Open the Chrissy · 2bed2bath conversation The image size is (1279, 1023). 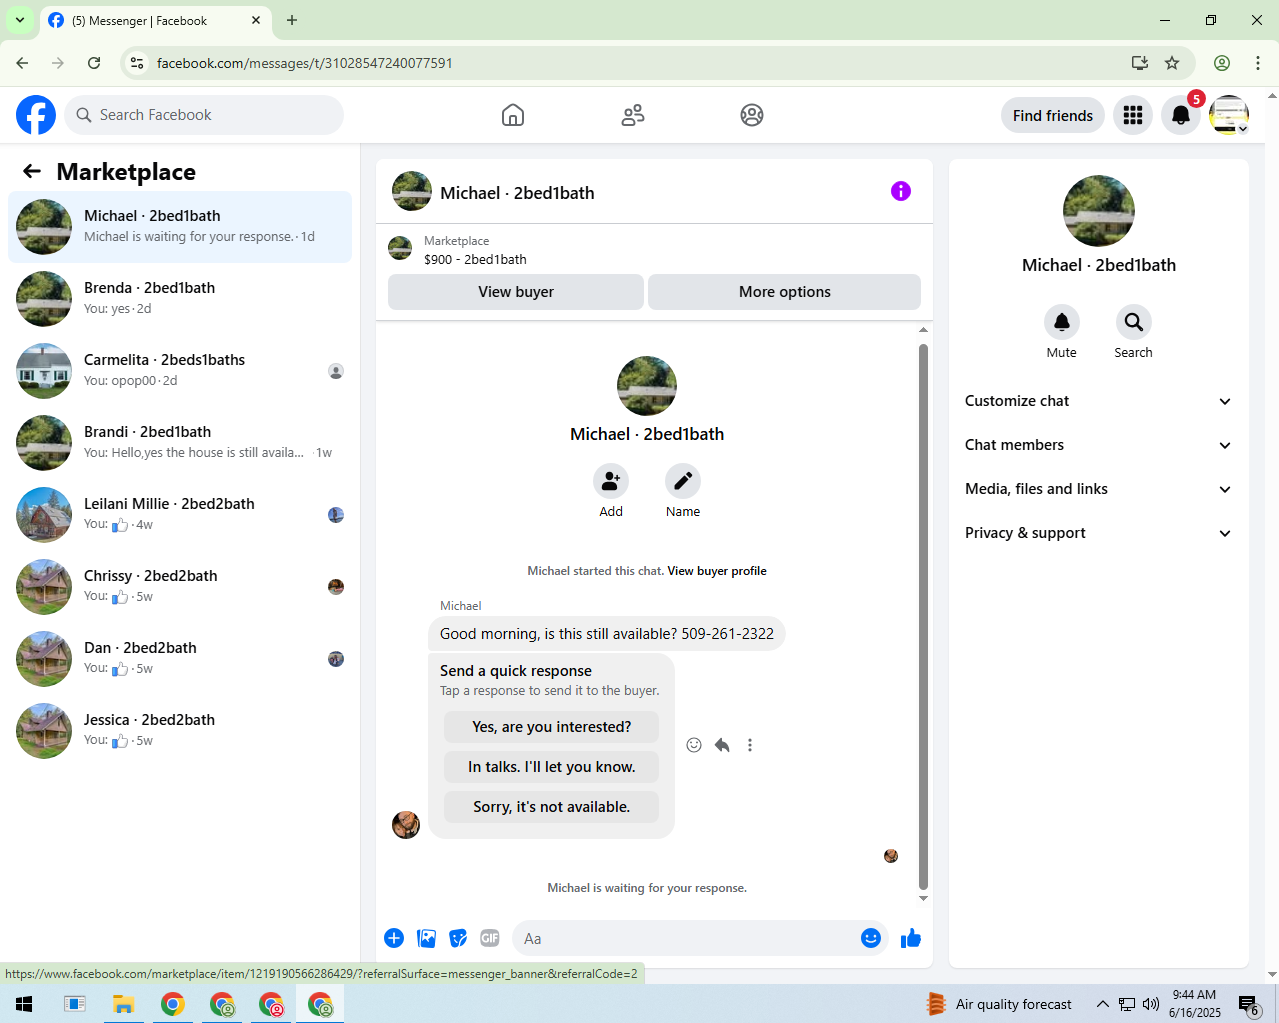click(x=180, y=587)
